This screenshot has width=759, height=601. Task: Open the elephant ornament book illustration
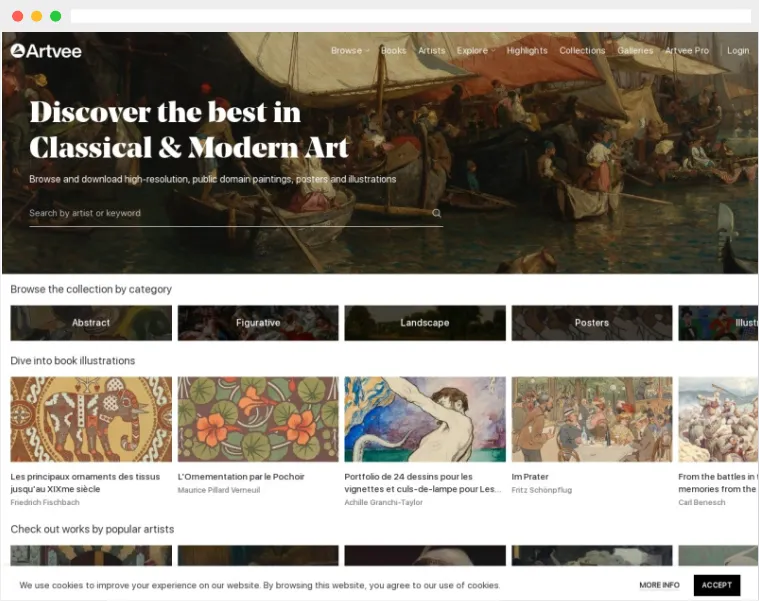tap(91, 419)
